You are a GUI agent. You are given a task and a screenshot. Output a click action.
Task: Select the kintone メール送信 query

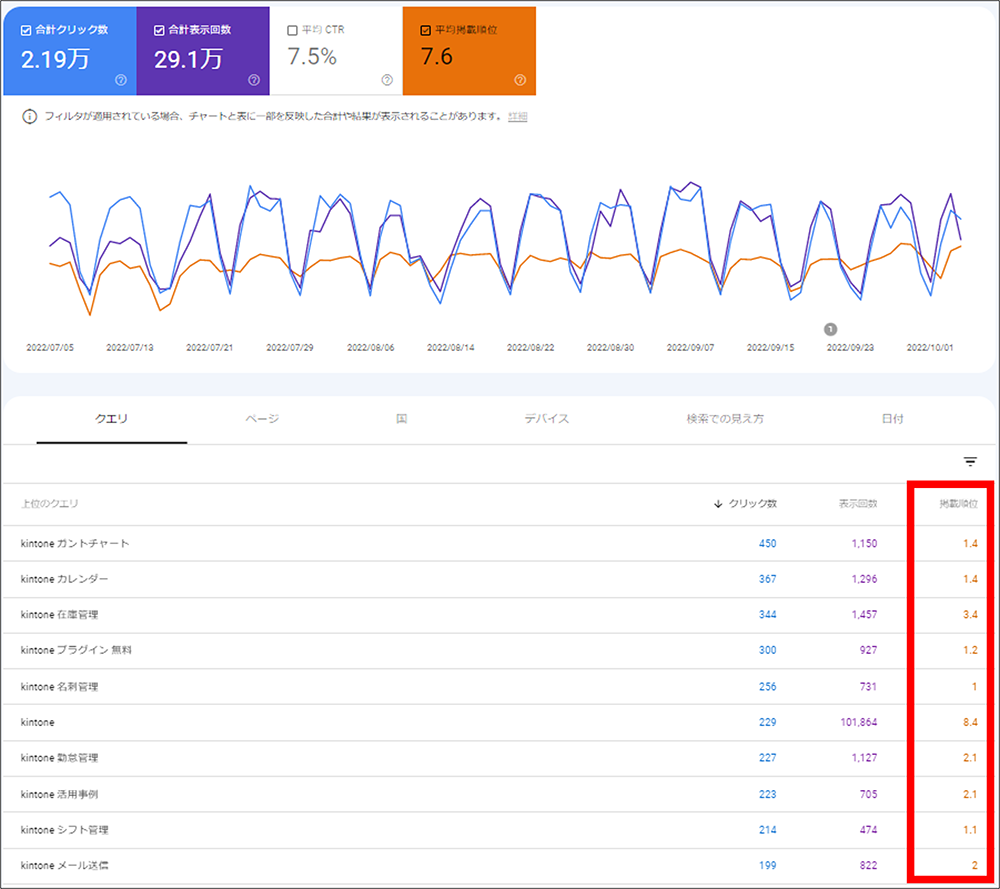tap(64, 866)
